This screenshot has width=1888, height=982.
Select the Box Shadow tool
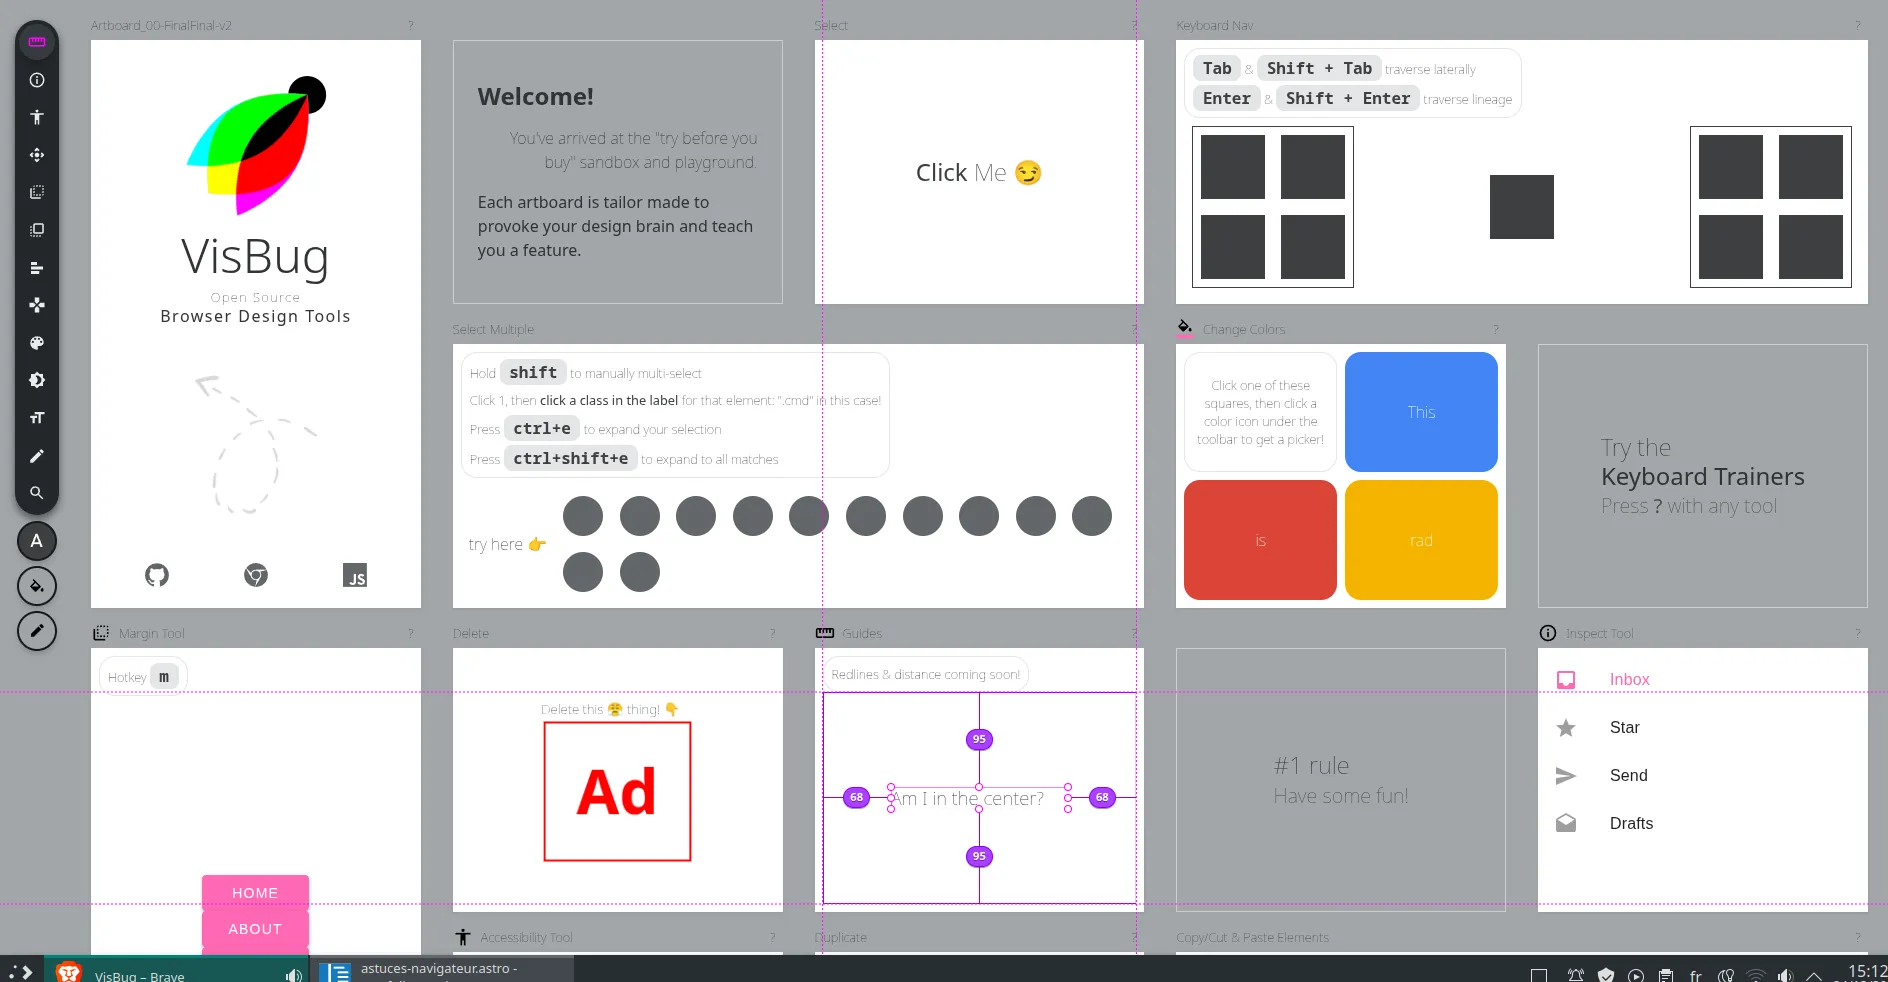pos(37,380)
